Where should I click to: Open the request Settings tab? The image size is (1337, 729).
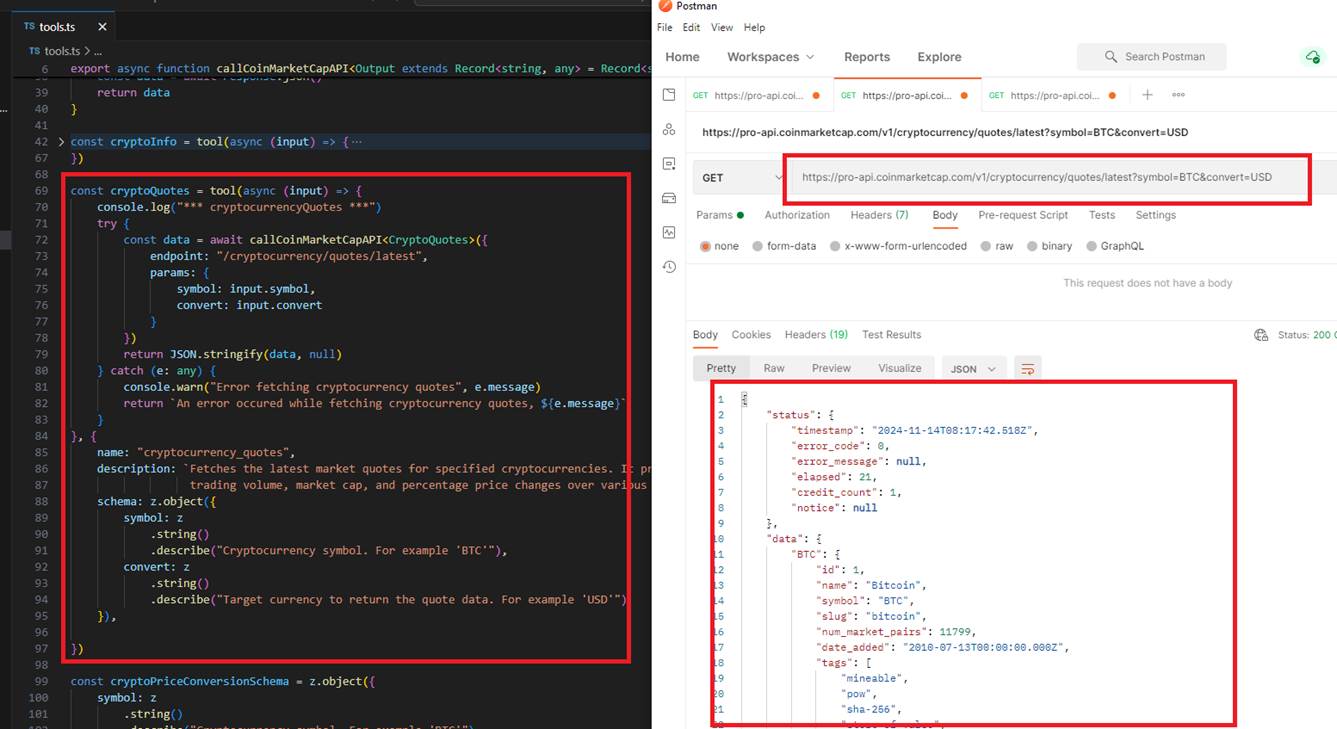tap(1155, 215)
